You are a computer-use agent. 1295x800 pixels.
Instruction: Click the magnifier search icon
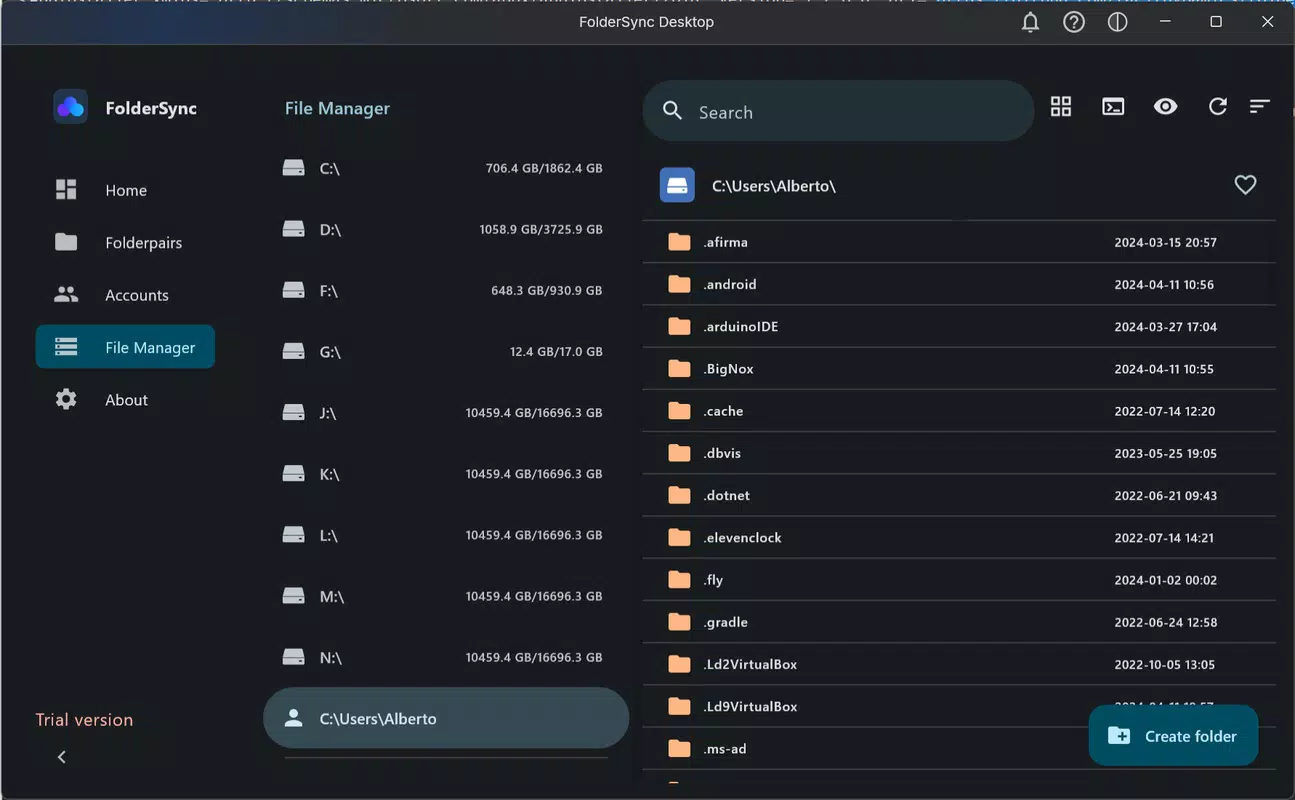(x=673, y=111)
